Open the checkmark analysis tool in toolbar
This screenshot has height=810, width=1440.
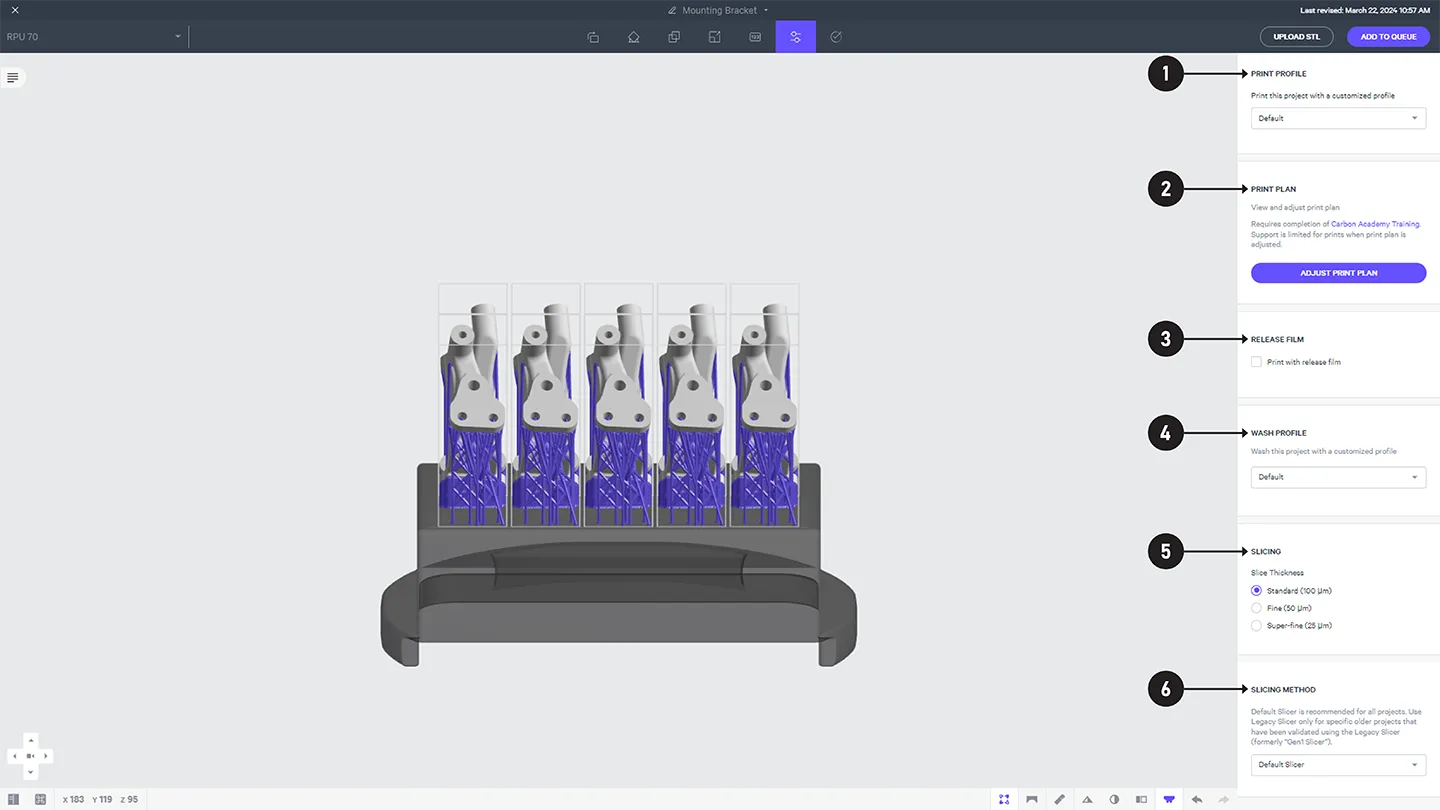pos(836,37)
